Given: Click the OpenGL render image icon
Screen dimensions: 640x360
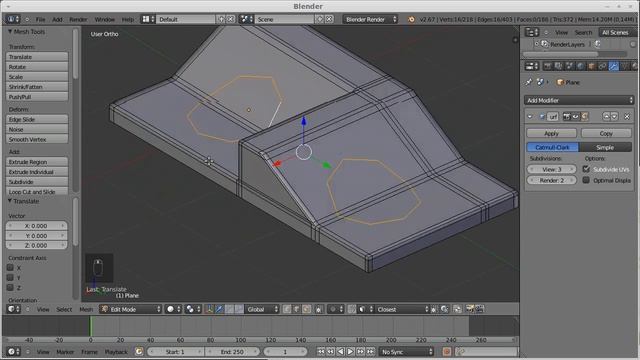Looking at the screenshot, I should coord(470,309).
